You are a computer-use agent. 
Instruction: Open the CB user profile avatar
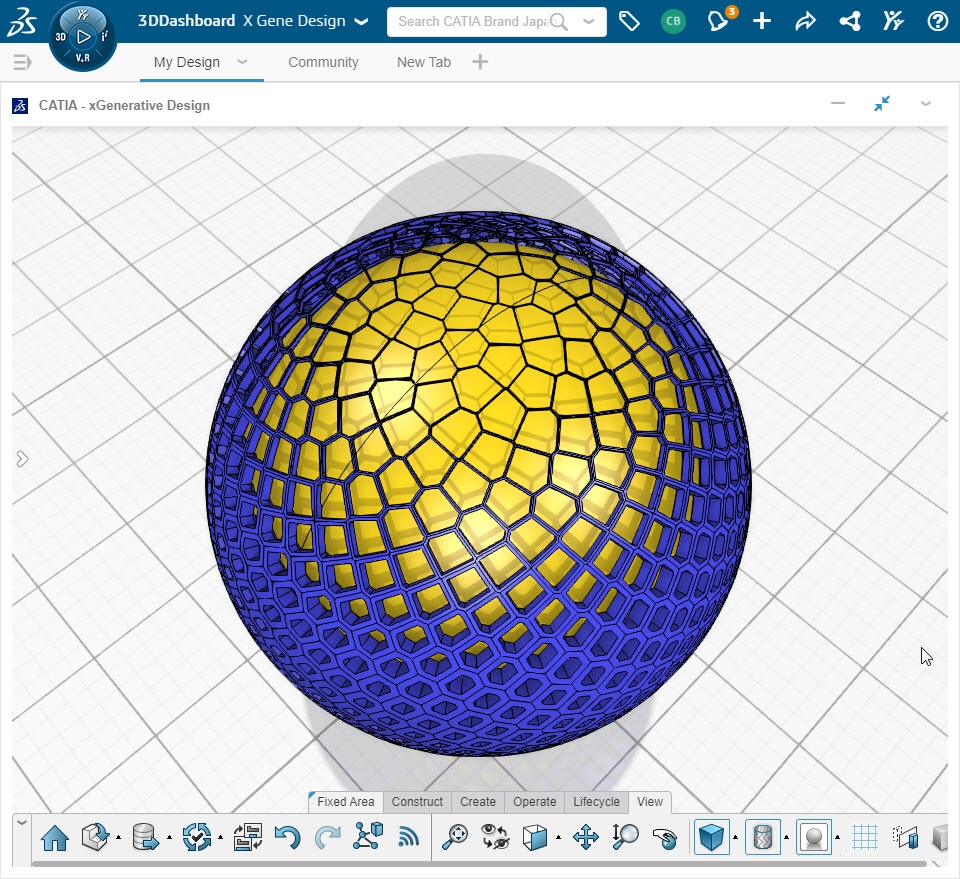pyautogui.click(x=673, y=21)
